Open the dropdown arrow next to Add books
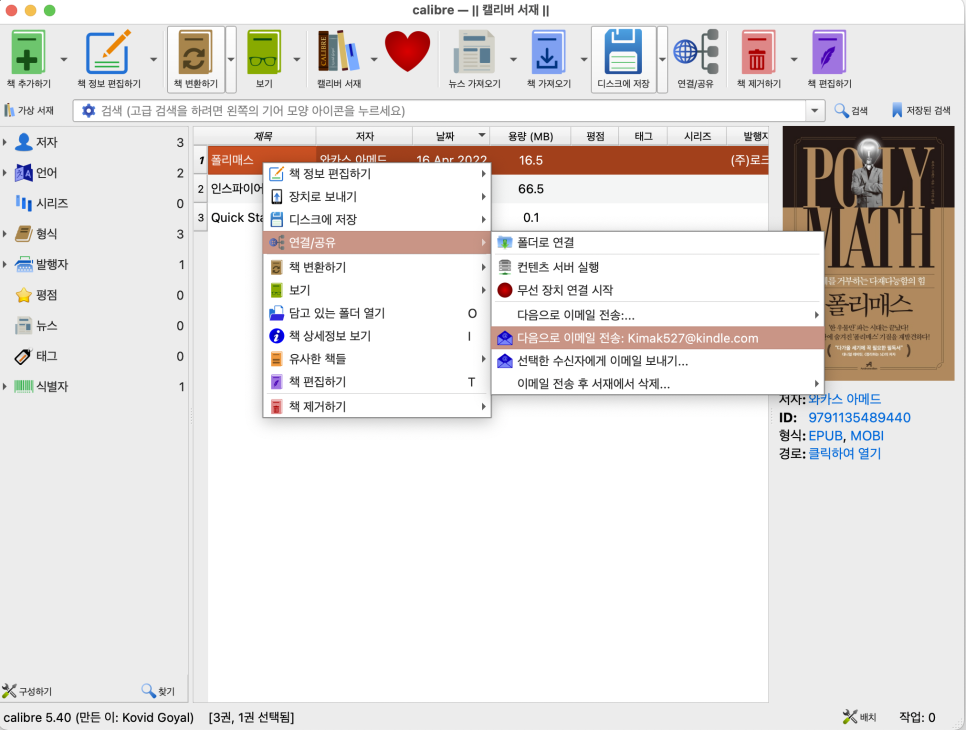The image size is (966, 730). (64, 60)
